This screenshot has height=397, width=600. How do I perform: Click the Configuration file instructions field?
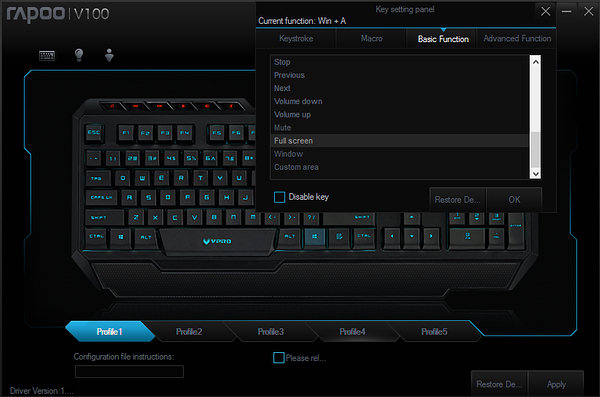click(129, 371)
